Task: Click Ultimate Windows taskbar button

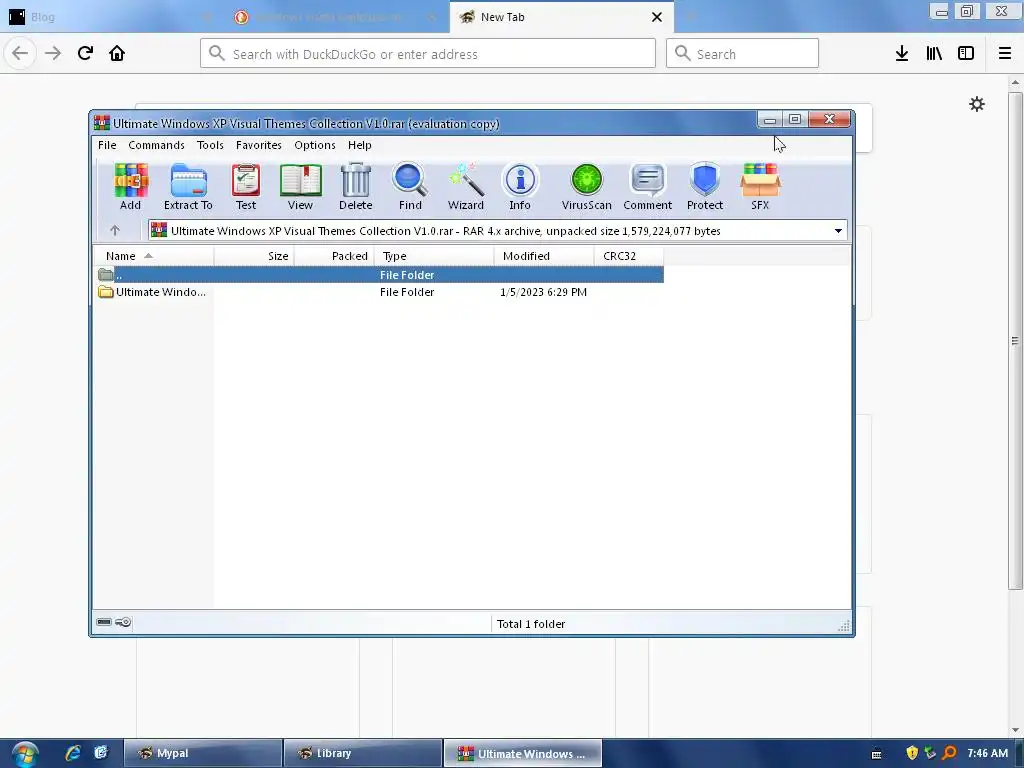Action: tap(522, 753)
